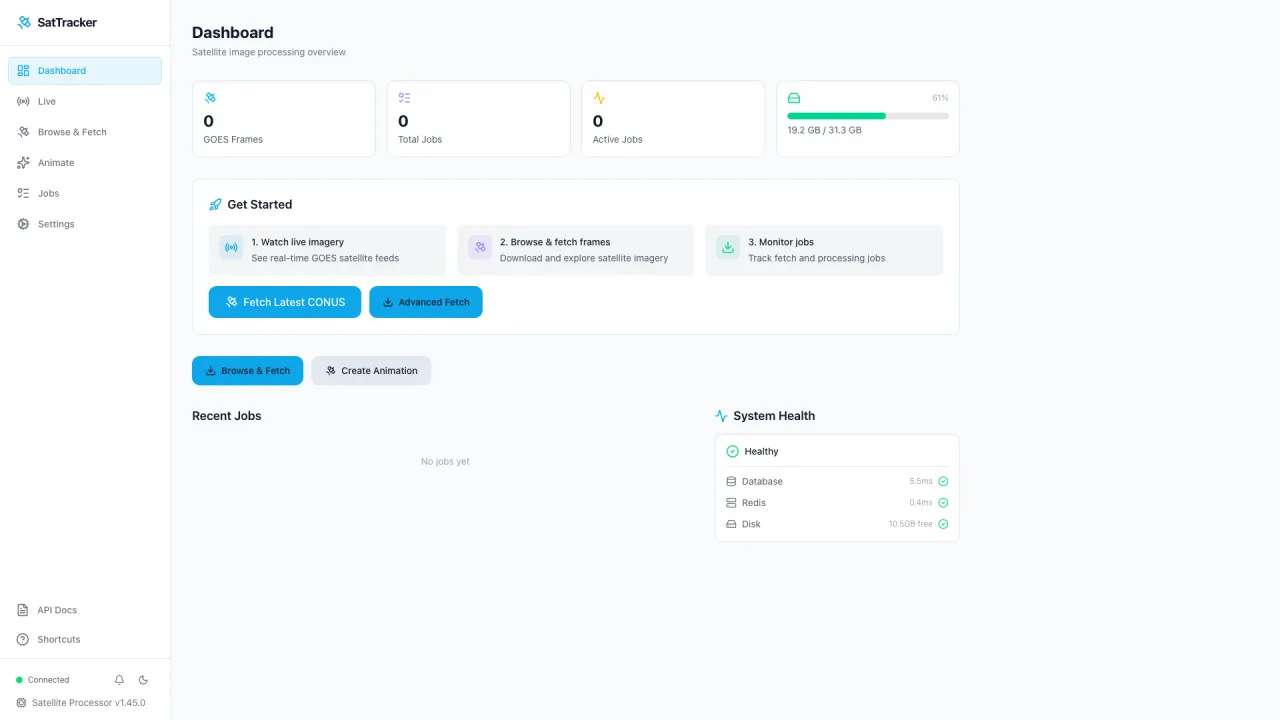Open Shortcuts help link

85,639
